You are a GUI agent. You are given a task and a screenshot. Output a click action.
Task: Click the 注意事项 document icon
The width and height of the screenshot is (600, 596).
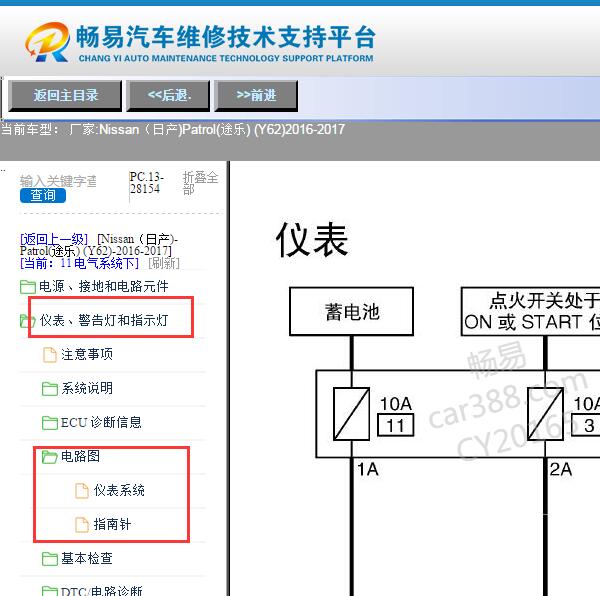coord(49,355)
